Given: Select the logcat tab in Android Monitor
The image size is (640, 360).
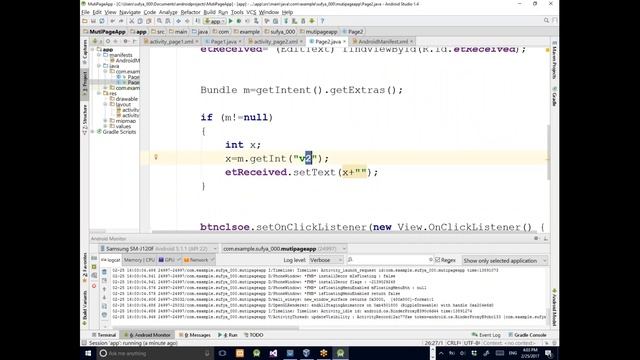Looking at the screenshot, I should click(x=111, y=260).
